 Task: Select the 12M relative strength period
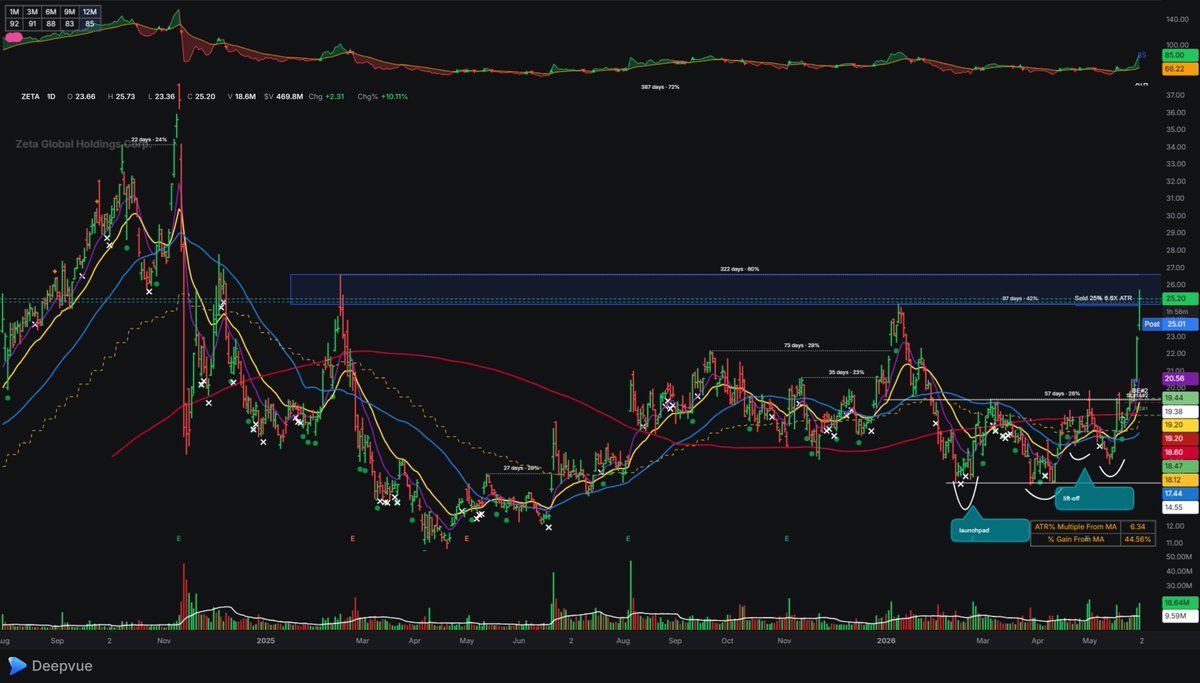90,12
